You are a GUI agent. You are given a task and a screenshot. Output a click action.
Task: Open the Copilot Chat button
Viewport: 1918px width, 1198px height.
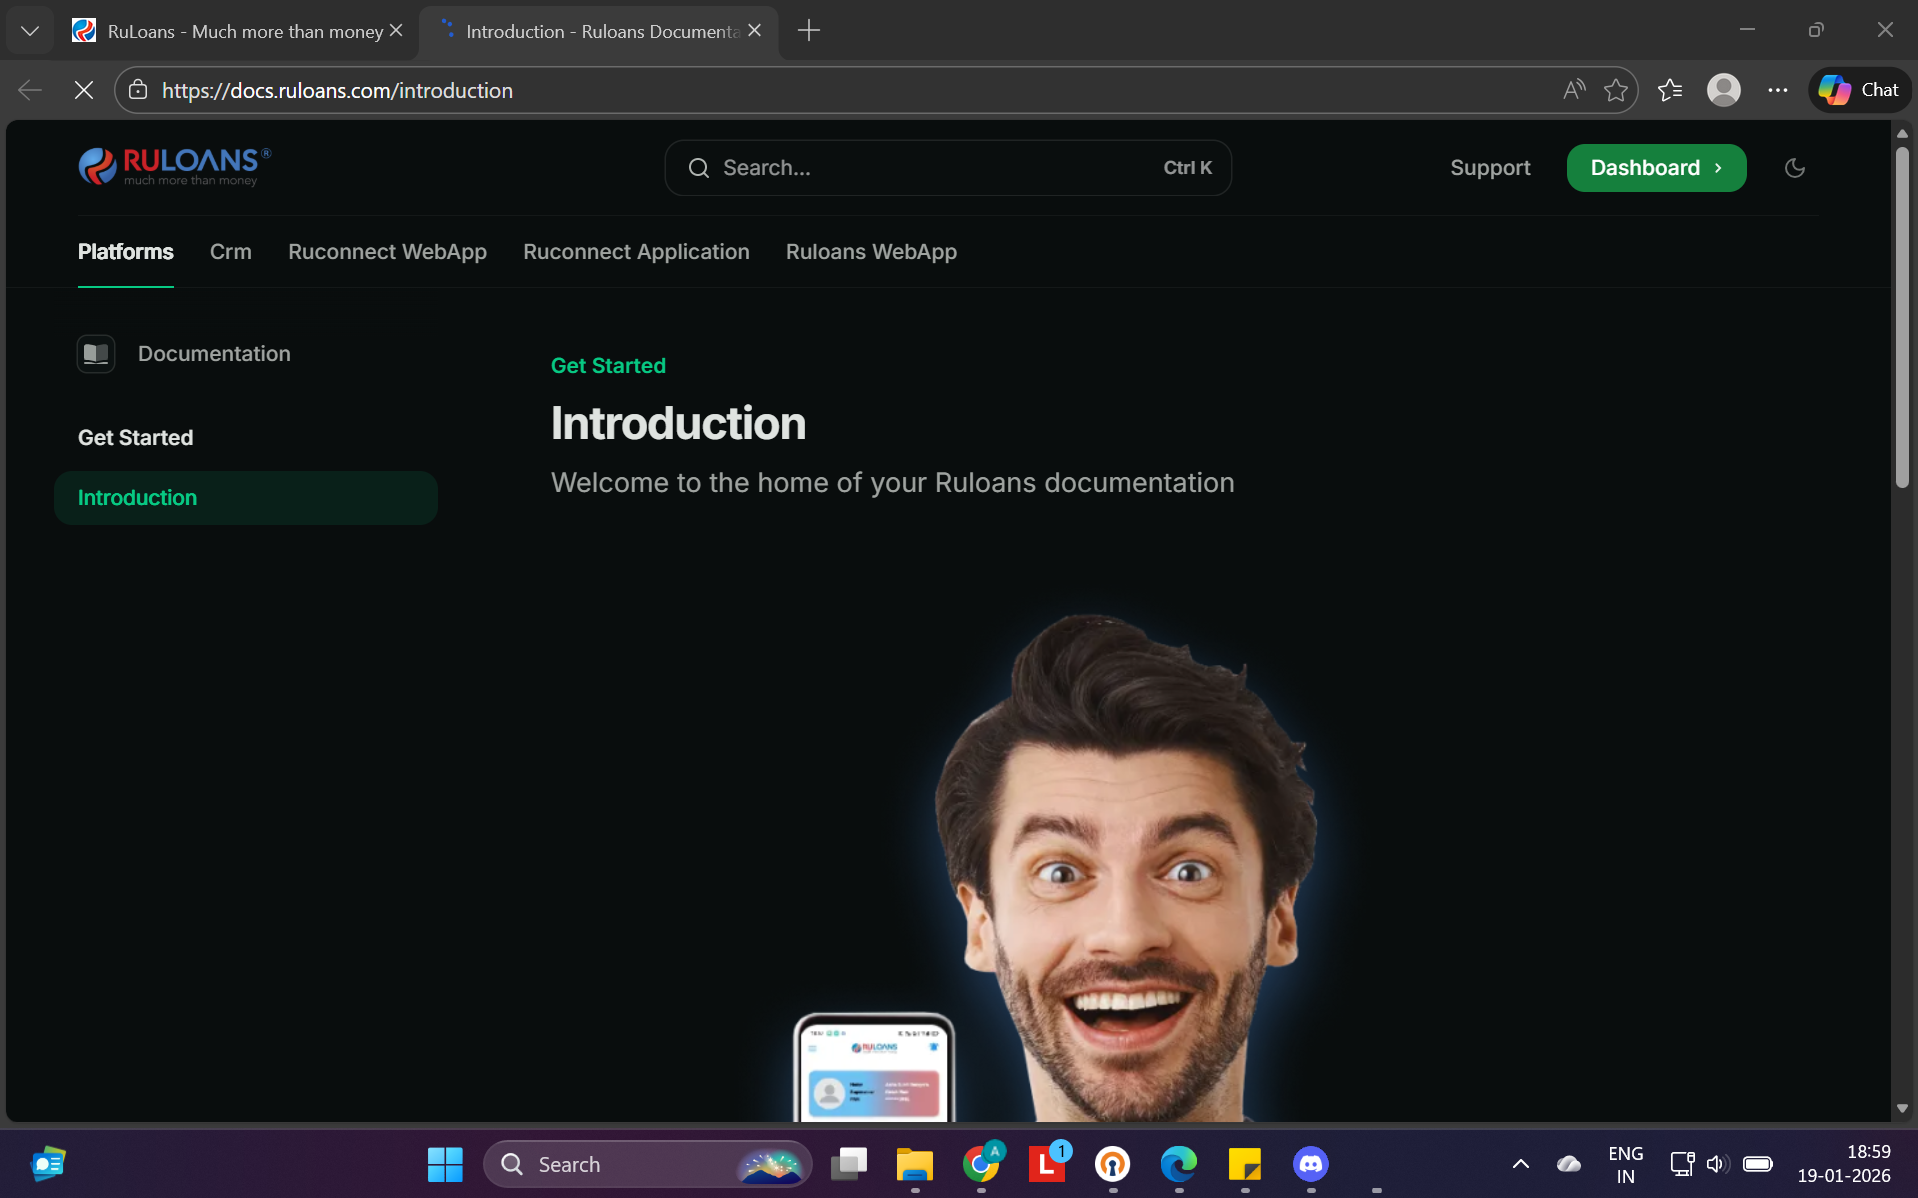pyautogui.click(x=1859, y=90)
